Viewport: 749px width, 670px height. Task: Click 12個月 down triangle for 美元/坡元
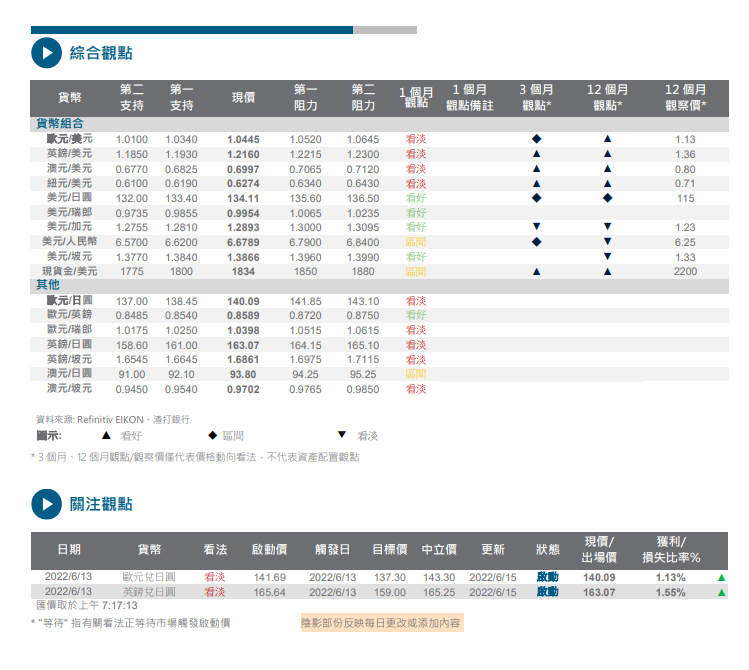pos(607,257)
